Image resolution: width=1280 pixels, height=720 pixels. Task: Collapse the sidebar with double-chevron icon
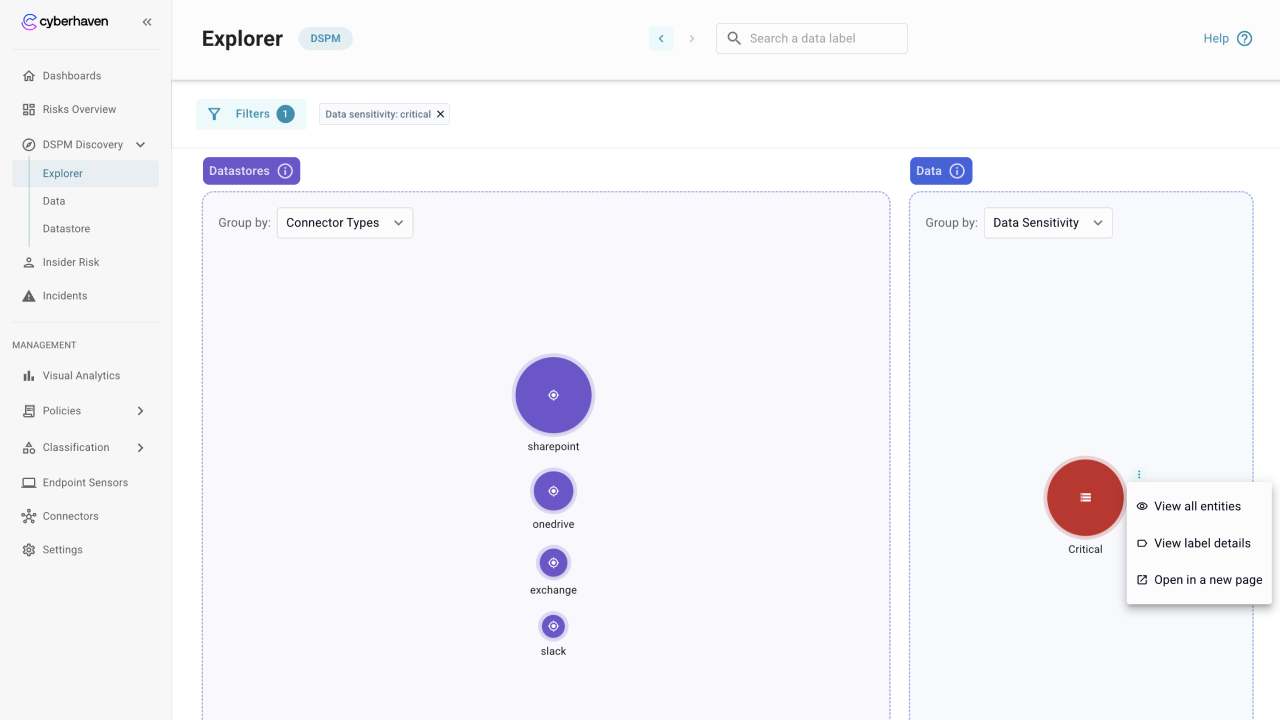[147, 22]
